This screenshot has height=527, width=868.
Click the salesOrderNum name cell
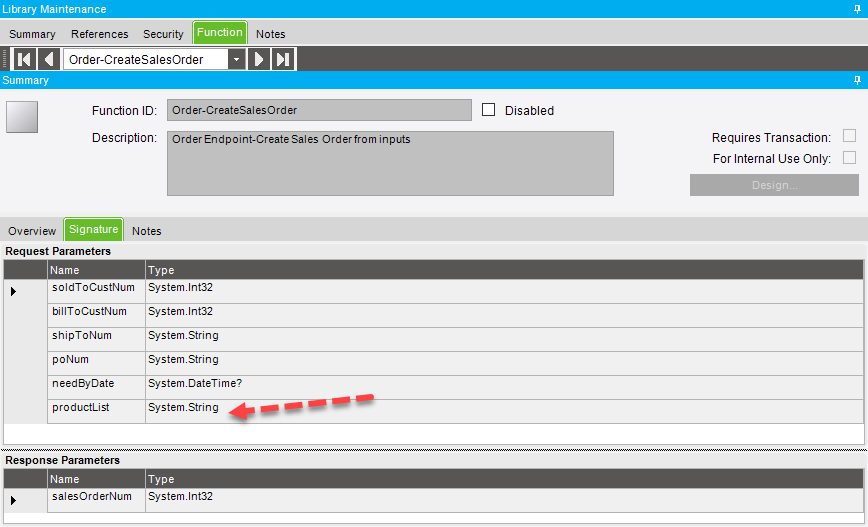click(x=96, y=500)
